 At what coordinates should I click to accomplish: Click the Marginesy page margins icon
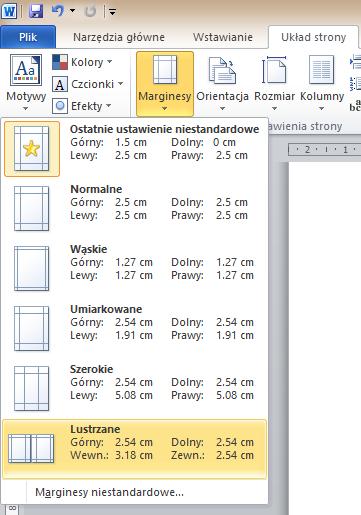pyautogui.click(x=165, y=70)
